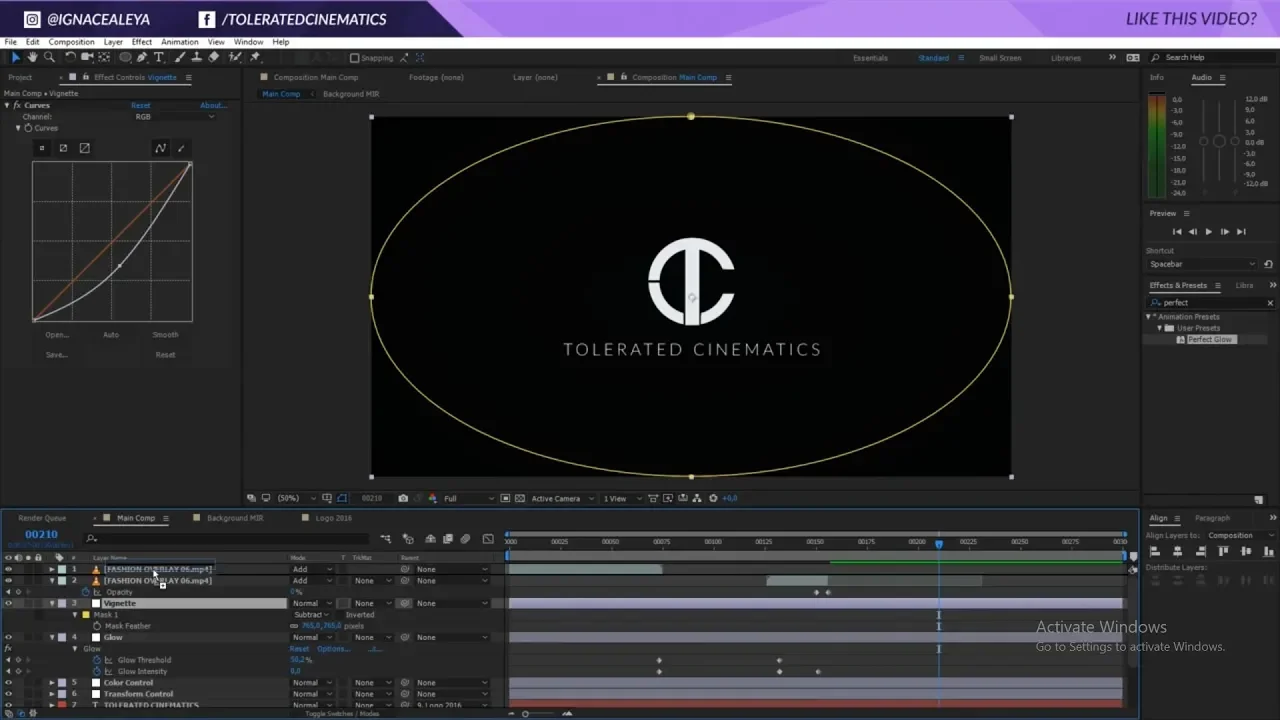
Task: Select the Puppet Pin tool
Action: coord(255,57)
